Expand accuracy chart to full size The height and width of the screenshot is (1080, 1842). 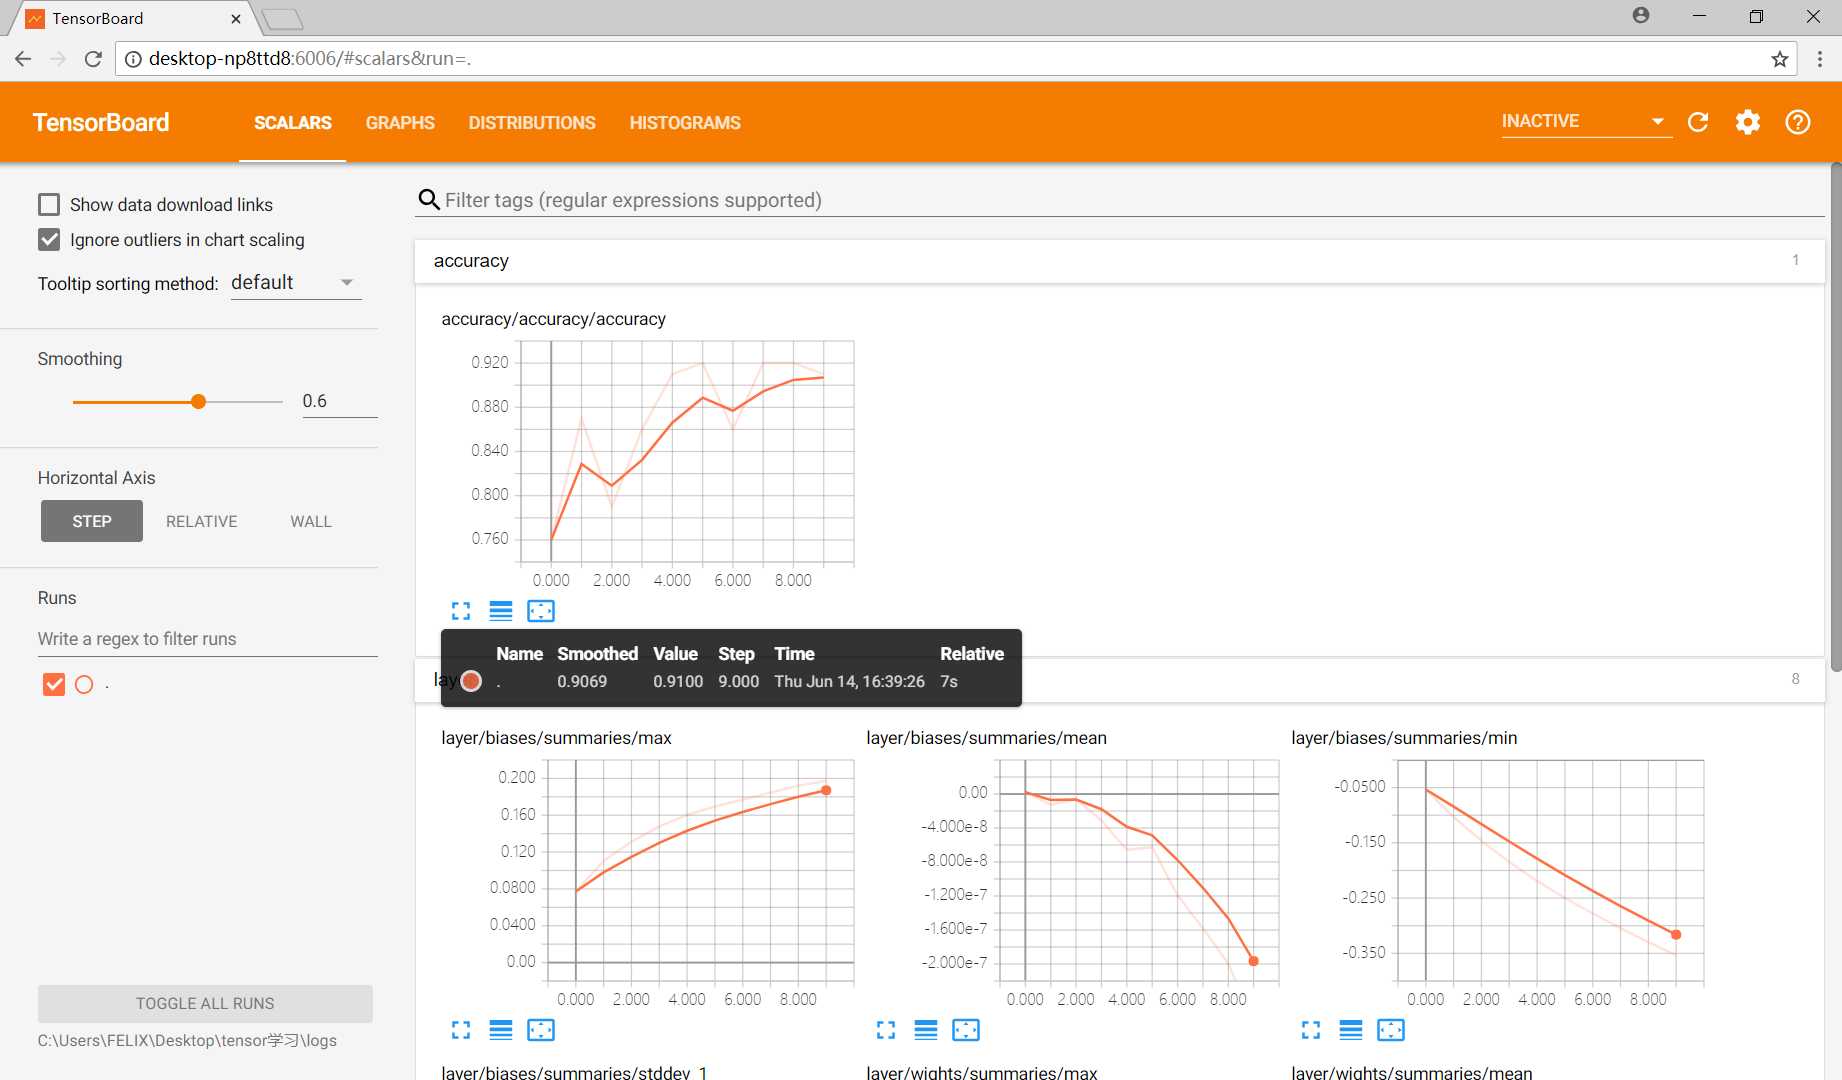tap(461, 610)
